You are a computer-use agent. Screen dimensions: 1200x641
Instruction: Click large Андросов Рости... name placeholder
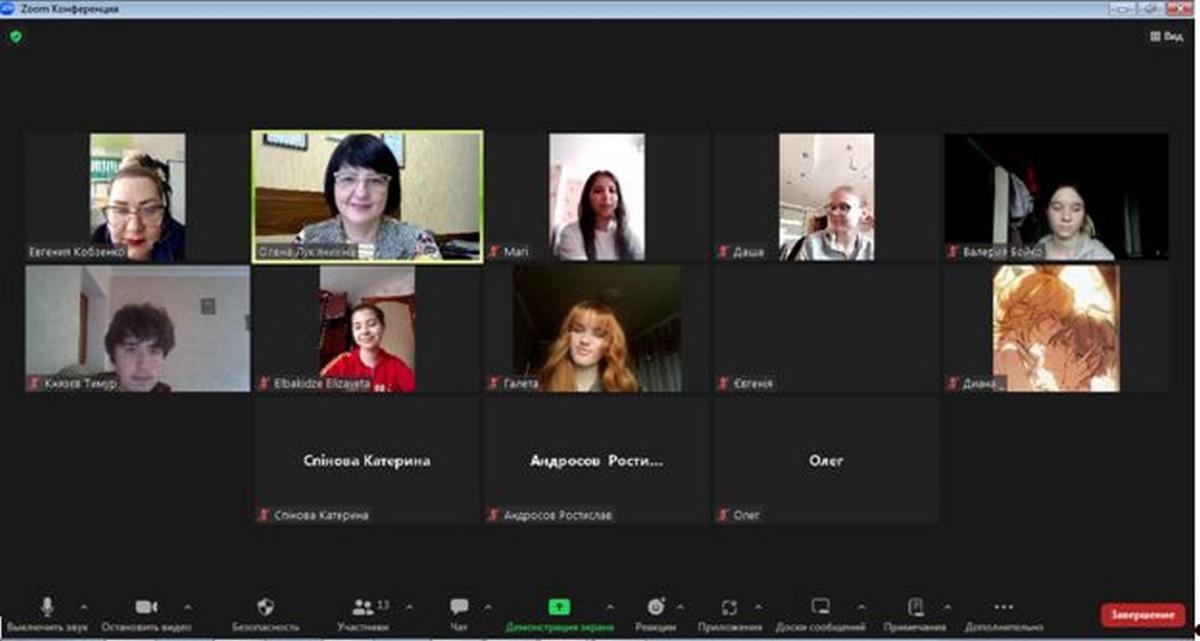point(596,461)
